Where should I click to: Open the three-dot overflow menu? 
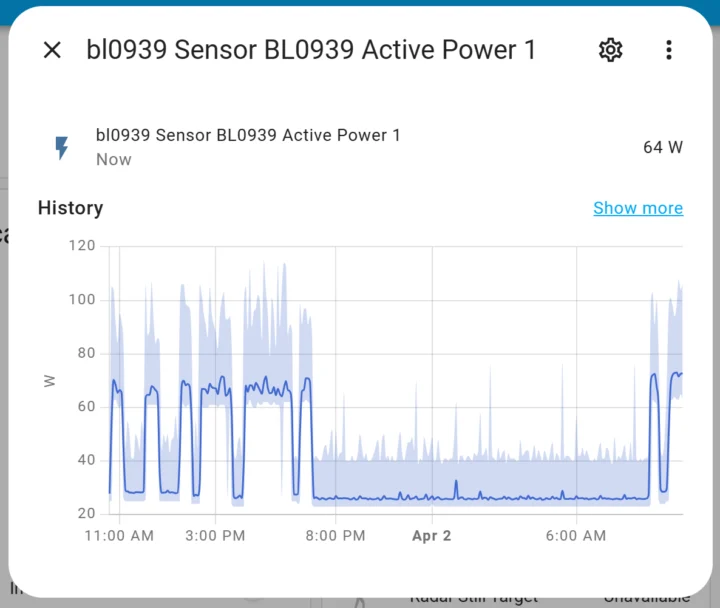pos(669,50)
